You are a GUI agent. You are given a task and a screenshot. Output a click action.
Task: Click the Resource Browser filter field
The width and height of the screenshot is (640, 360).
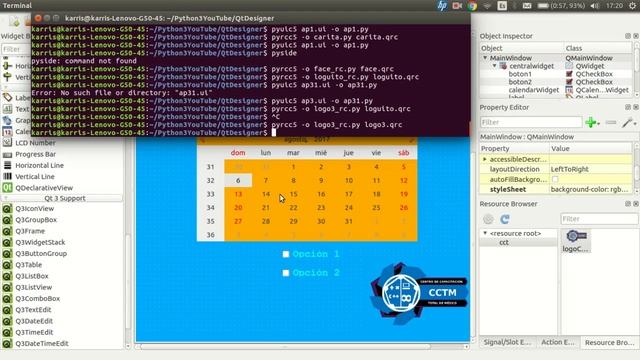click(599, 219)
